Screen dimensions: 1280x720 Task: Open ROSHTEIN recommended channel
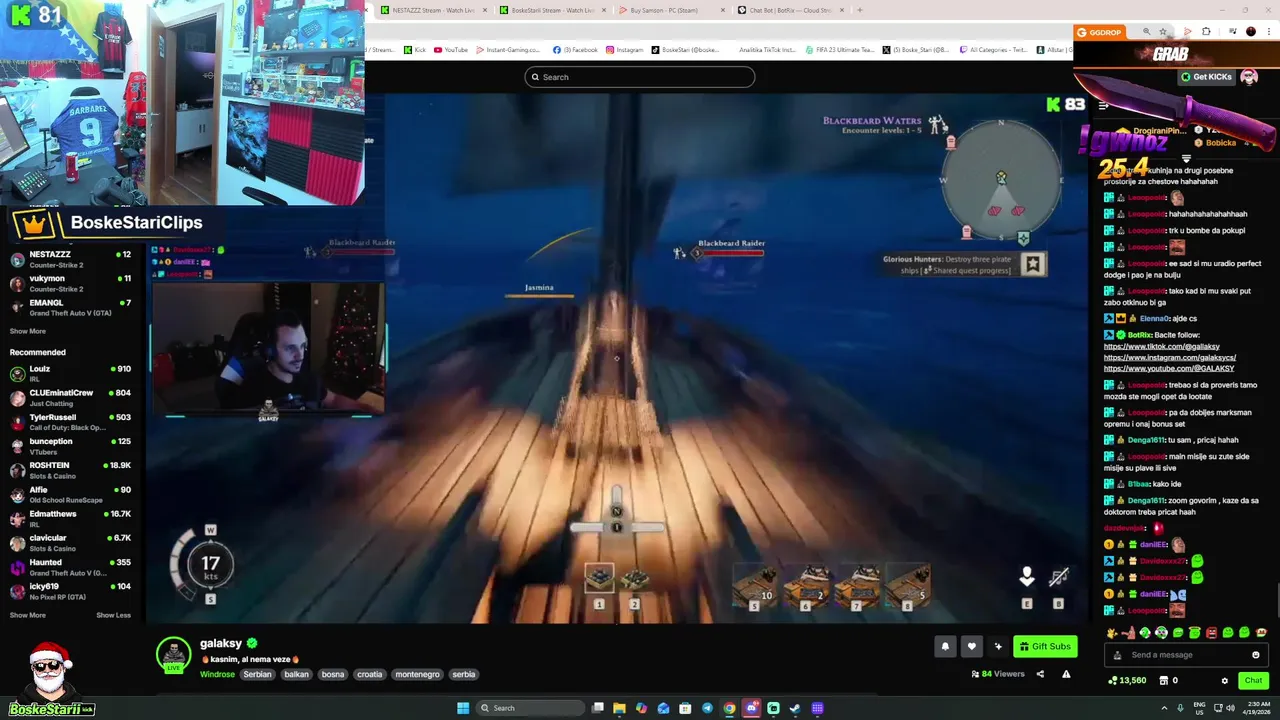(x=70, y=470)
